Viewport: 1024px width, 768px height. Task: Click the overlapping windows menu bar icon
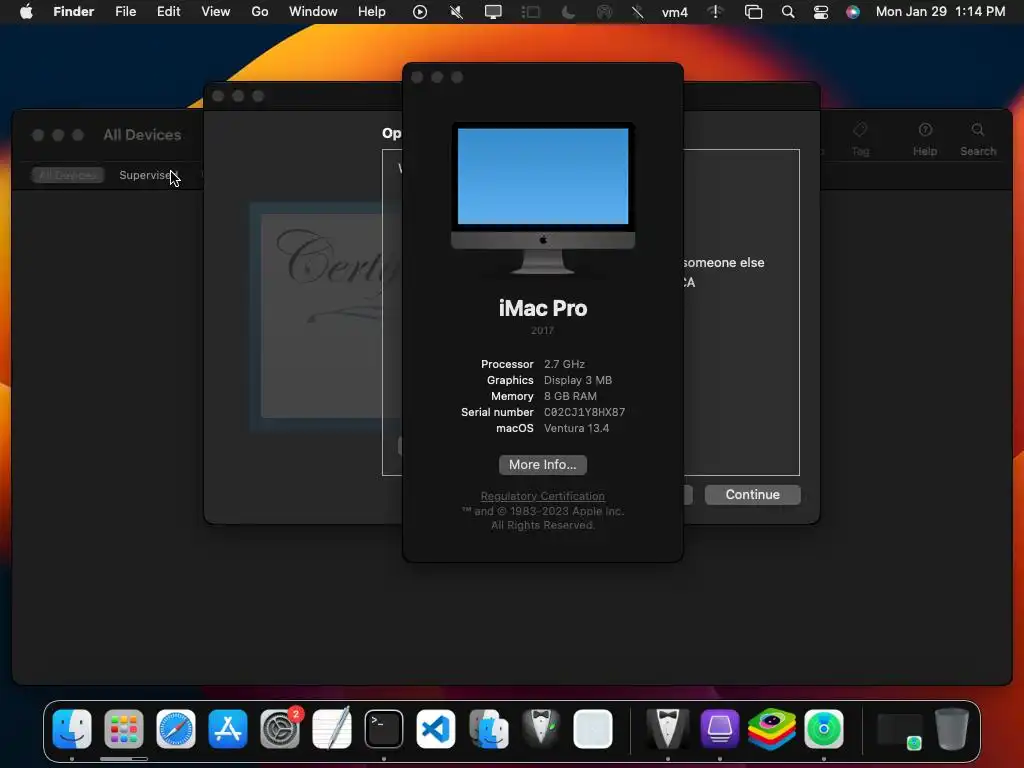[754, 12]
